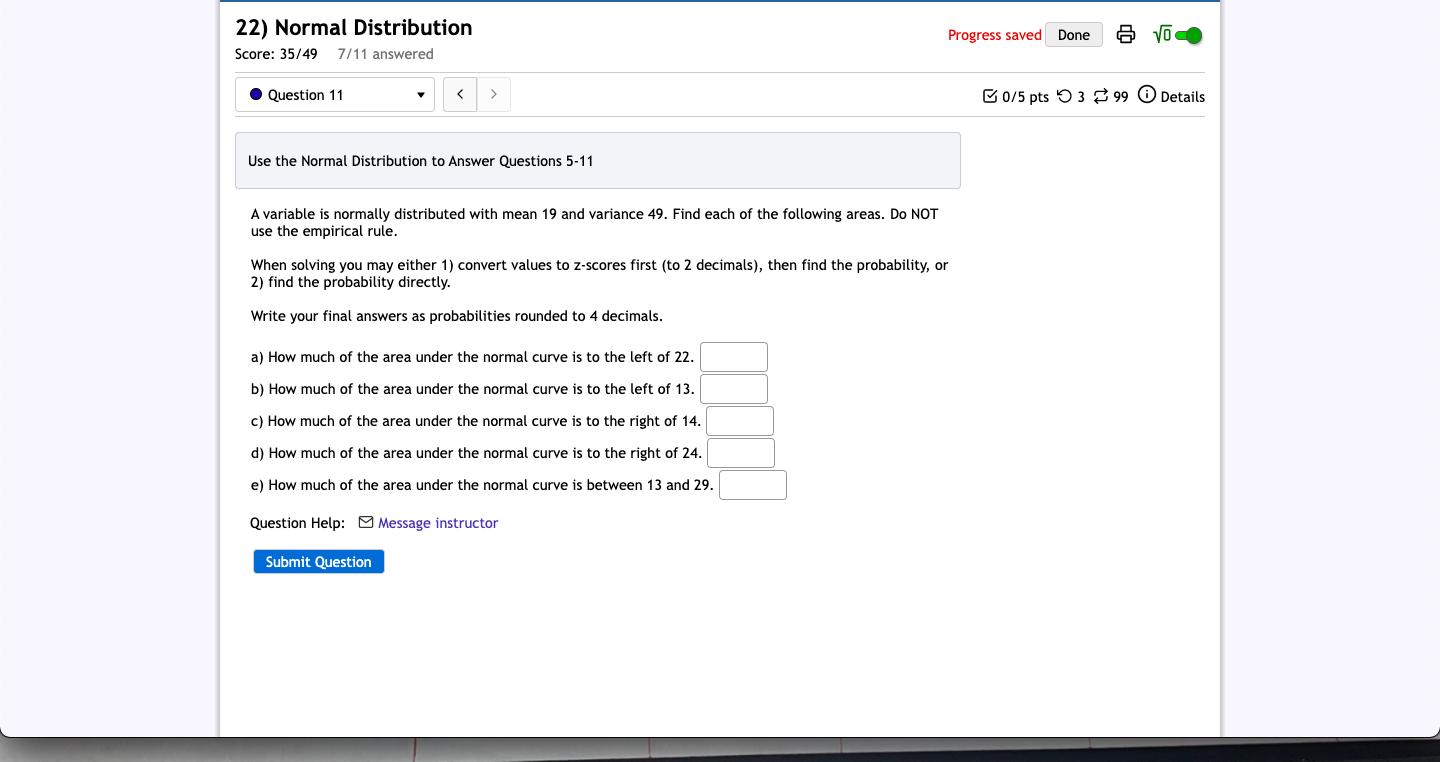Open the print dialog
This screenshot has height=762, width=1440.
click(x=1126, y=34)
